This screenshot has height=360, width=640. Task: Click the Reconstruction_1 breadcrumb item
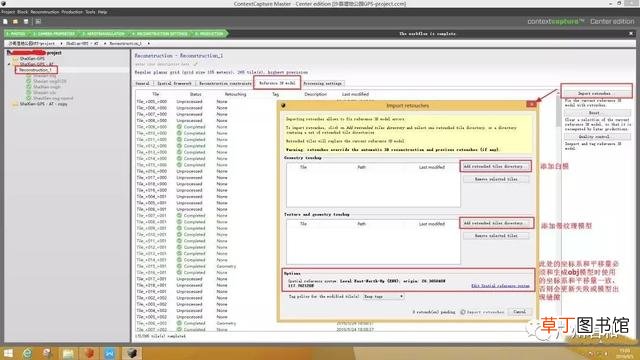tap(125, 43)
